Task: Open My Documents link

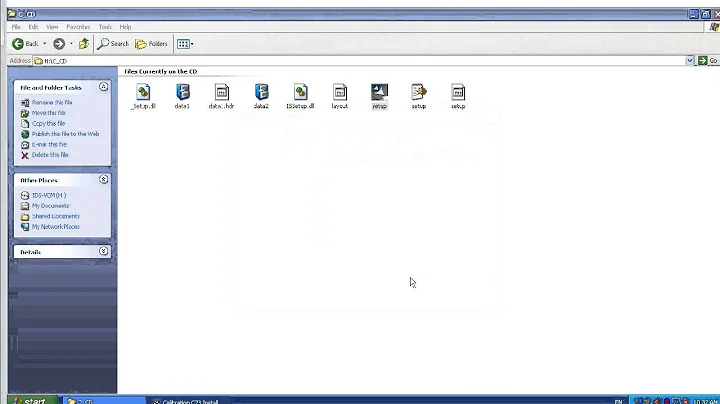Action: click(51, 206)
